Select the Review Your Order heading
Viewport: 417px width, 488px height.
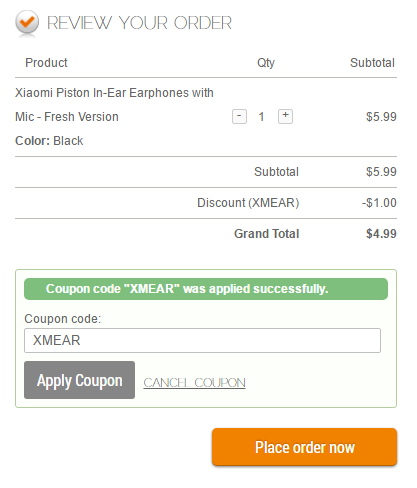pos(139,23)
